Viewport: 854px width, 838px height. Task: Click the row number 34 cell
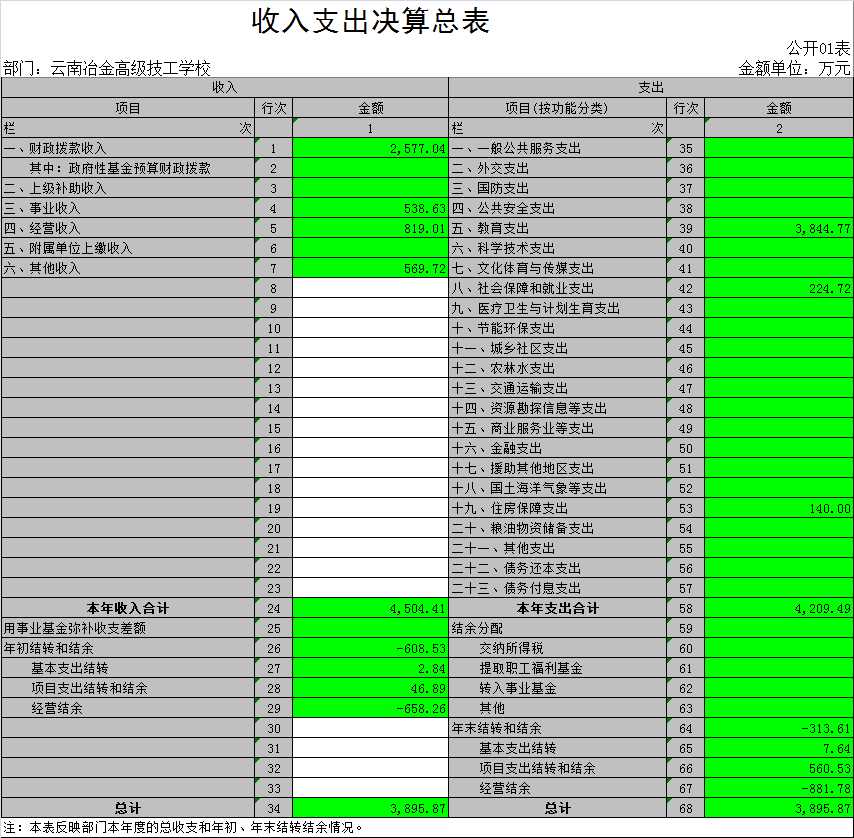point(273,809)
